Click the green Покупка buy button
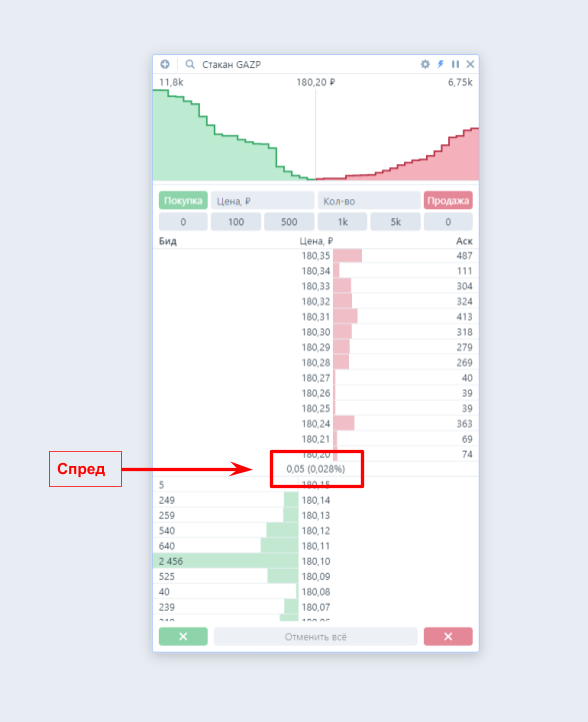The width and height of the screenshot is (588, 722). [x=183, y=200]
